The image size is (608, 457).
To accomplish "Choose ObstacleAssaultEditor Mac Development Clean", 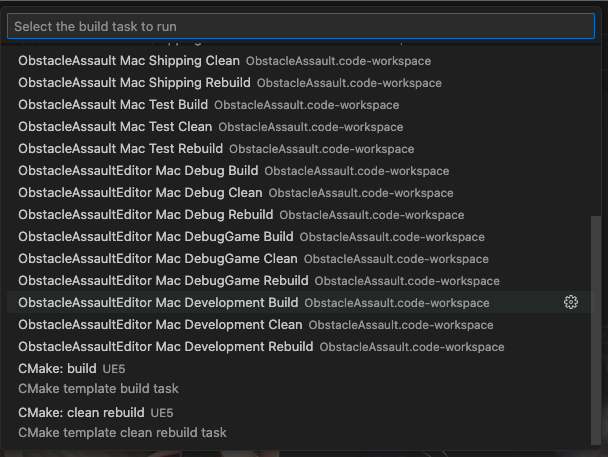I will (301, 325).
